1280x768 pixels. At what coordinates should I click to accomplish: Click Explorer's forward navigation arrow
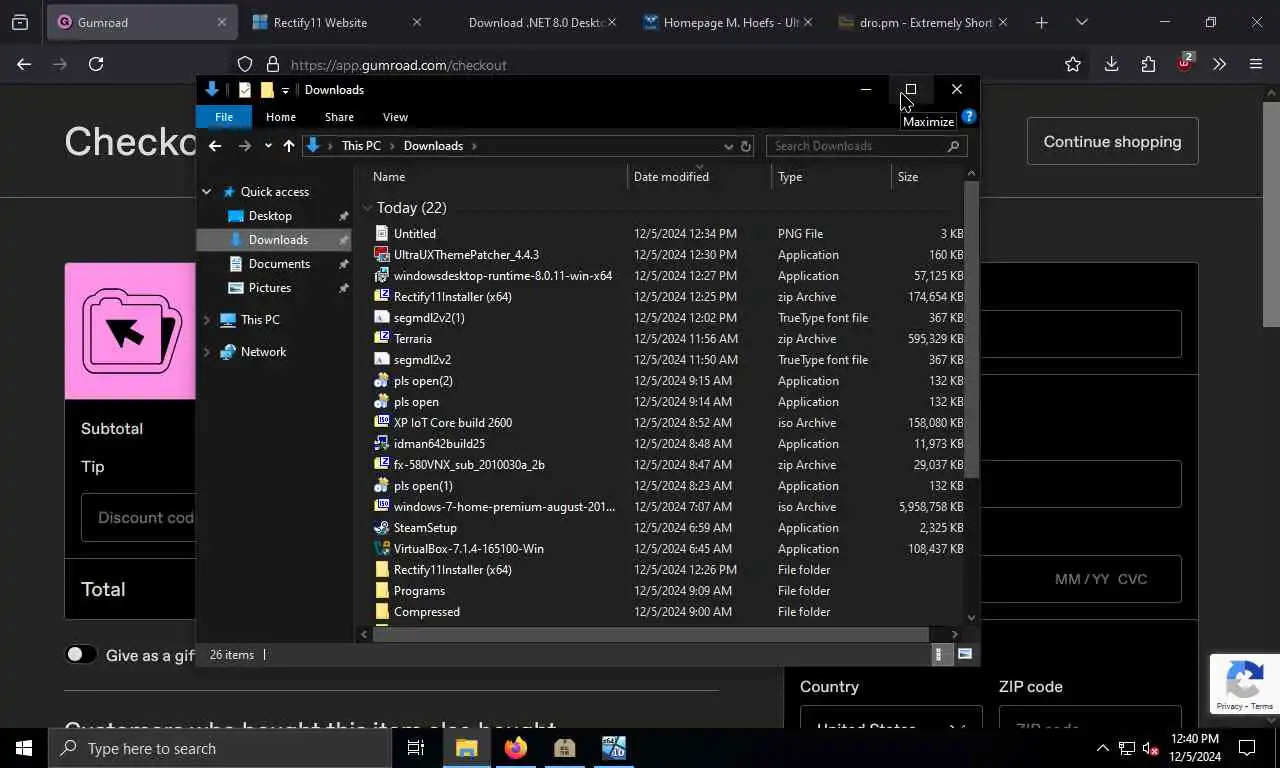click(x=245, y=146)
